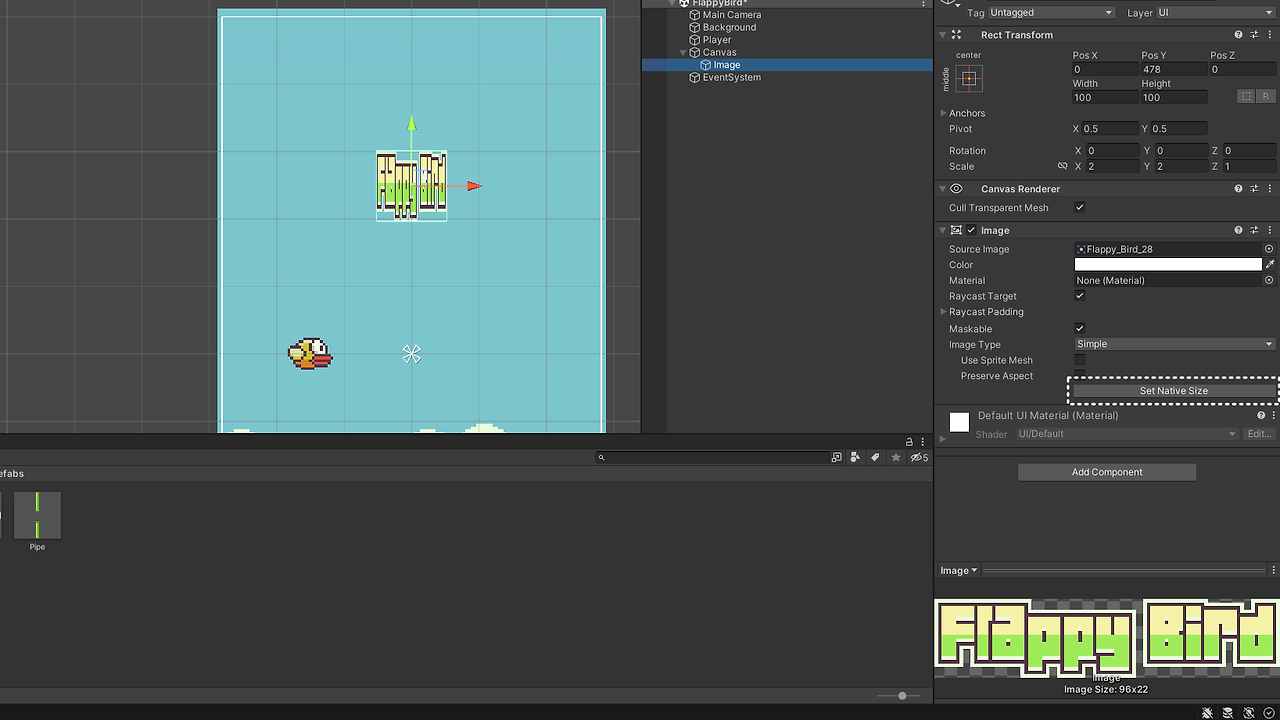Click the Width field showing 100

1103,97
